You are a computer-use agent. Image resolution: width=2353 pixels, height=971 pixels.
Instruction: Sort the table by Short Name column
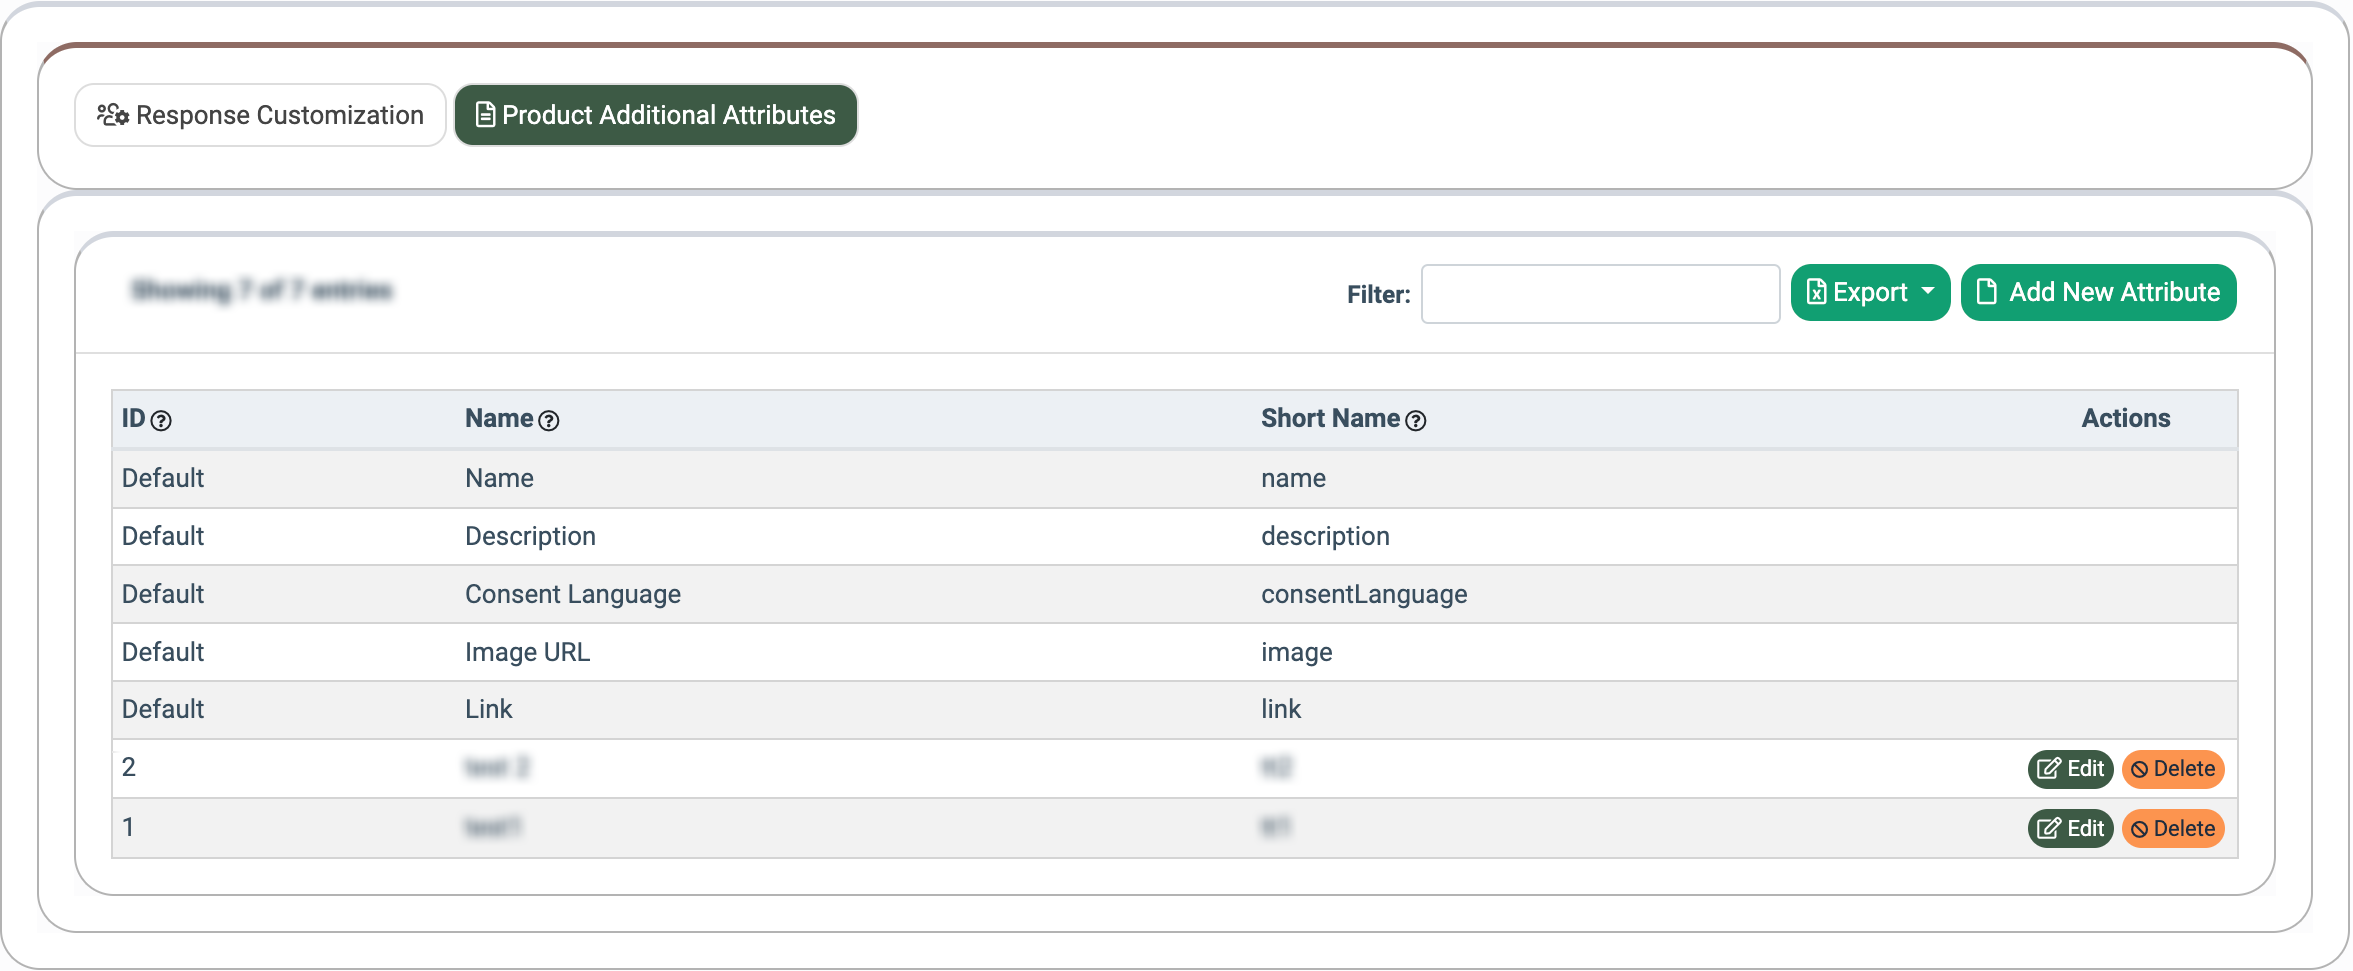1330,419
